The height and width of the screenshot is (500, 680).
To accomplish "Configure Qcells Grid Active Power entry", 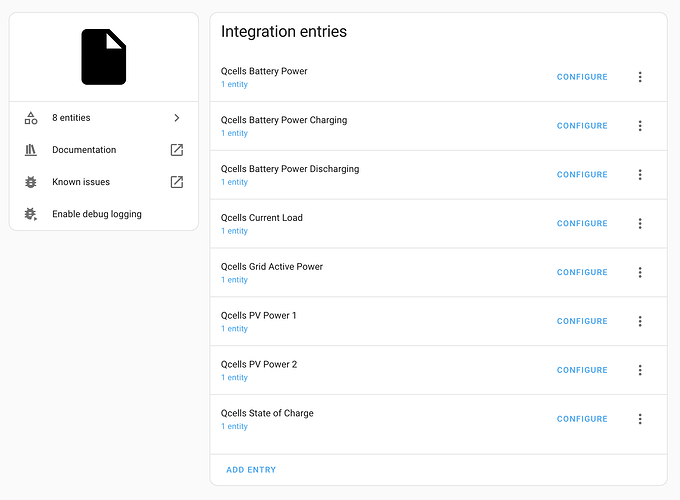I will point(582,272).
